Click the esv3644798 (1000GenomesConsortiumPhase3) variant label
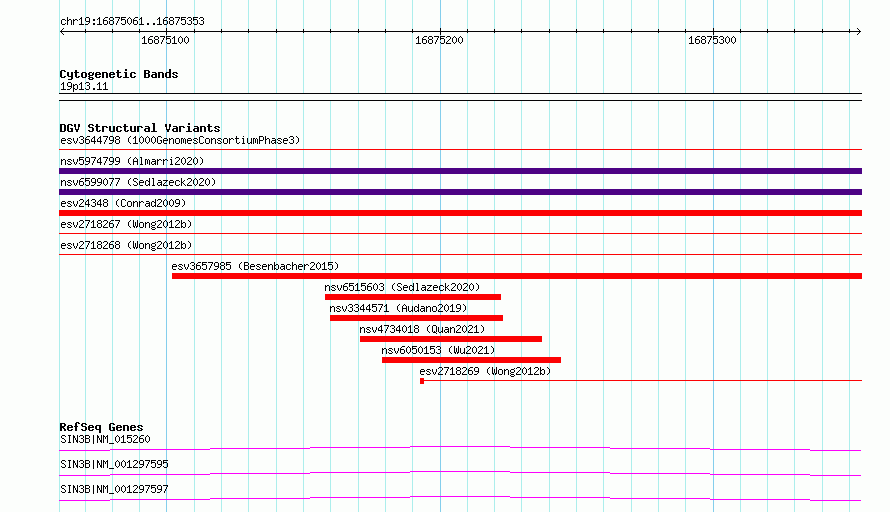Viewport: 890px width, 512px height. (x=180, y=140)
